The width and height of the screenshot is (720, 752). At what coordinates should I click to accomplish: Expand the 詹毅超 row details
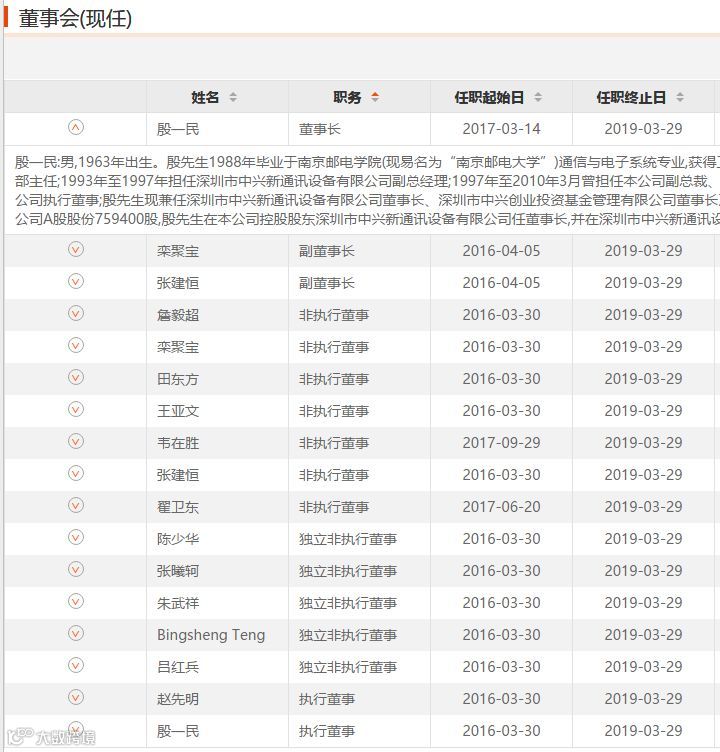(75, 314)
